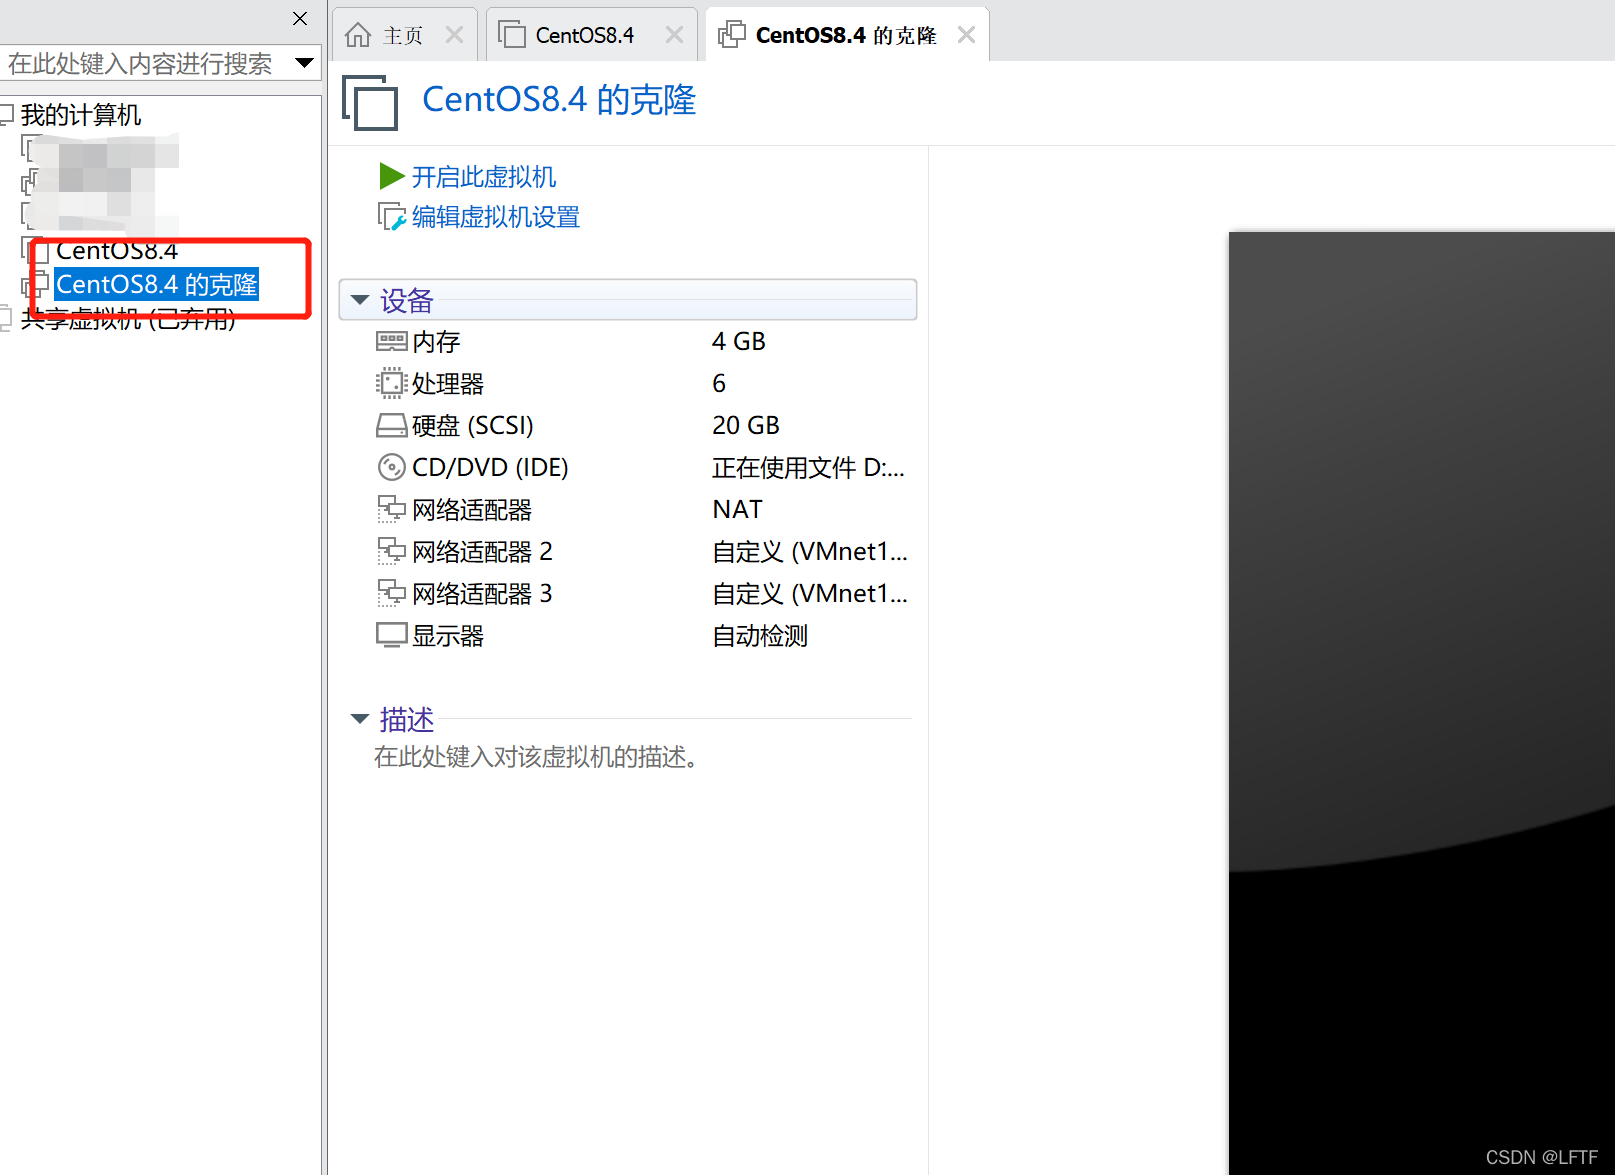Click the green play icon to power on VM

point(391,177)
